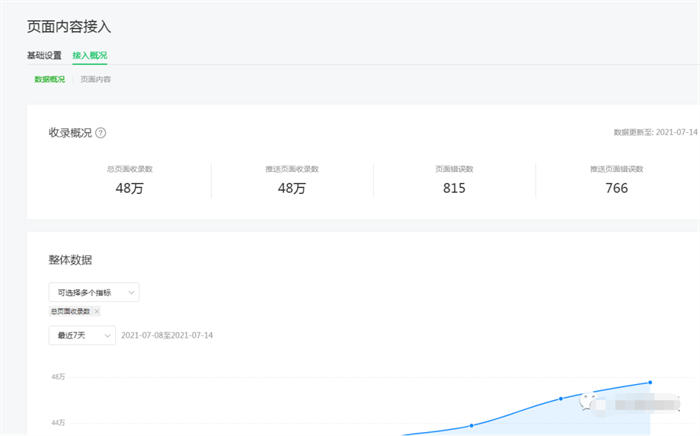This screenshot has width=700, height=436.
Task: Click the chart data point left of the WeChat icon
Action: [560, 399]
